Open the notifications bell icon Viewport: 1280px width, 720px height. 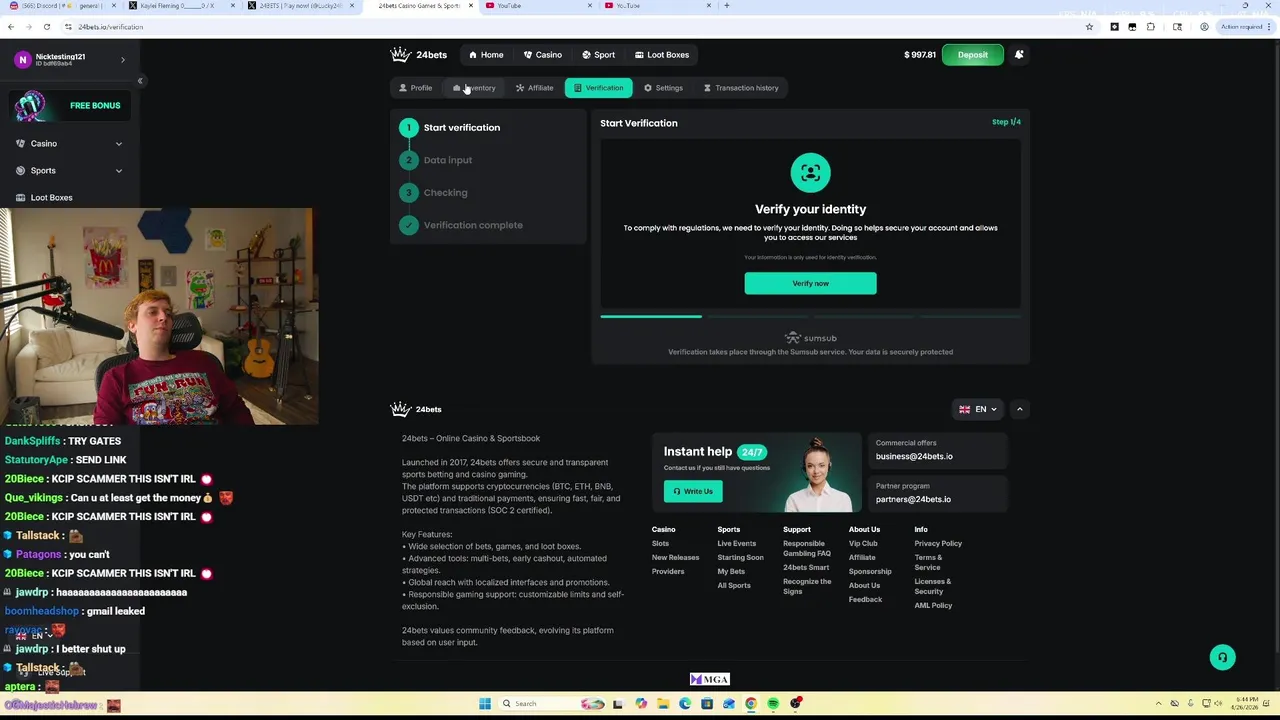[x=1019, y=55]
